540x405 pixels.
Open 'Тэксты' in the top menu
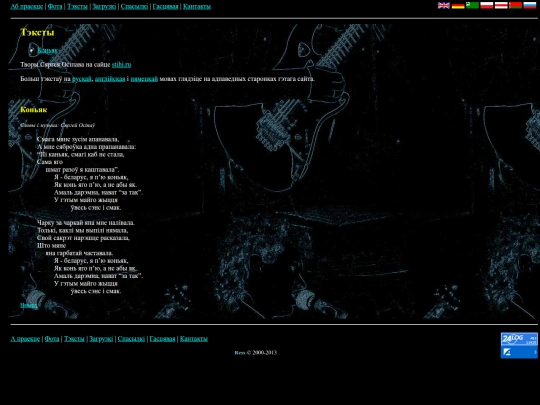[77, 7]
